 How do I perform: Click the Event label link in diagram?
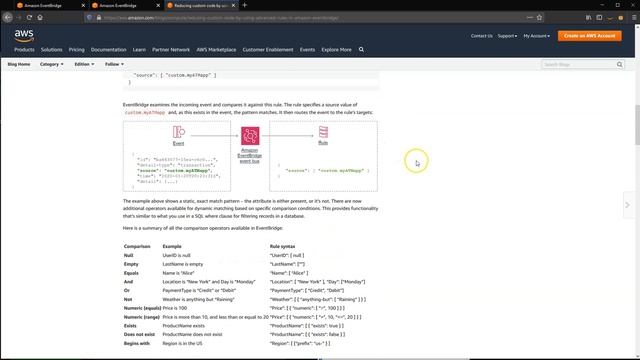pyautogui.click(x=178, y=143)
